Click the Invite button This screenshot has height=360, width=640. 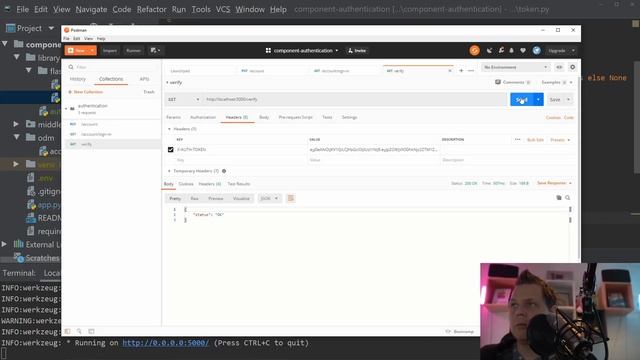(357, 51)
